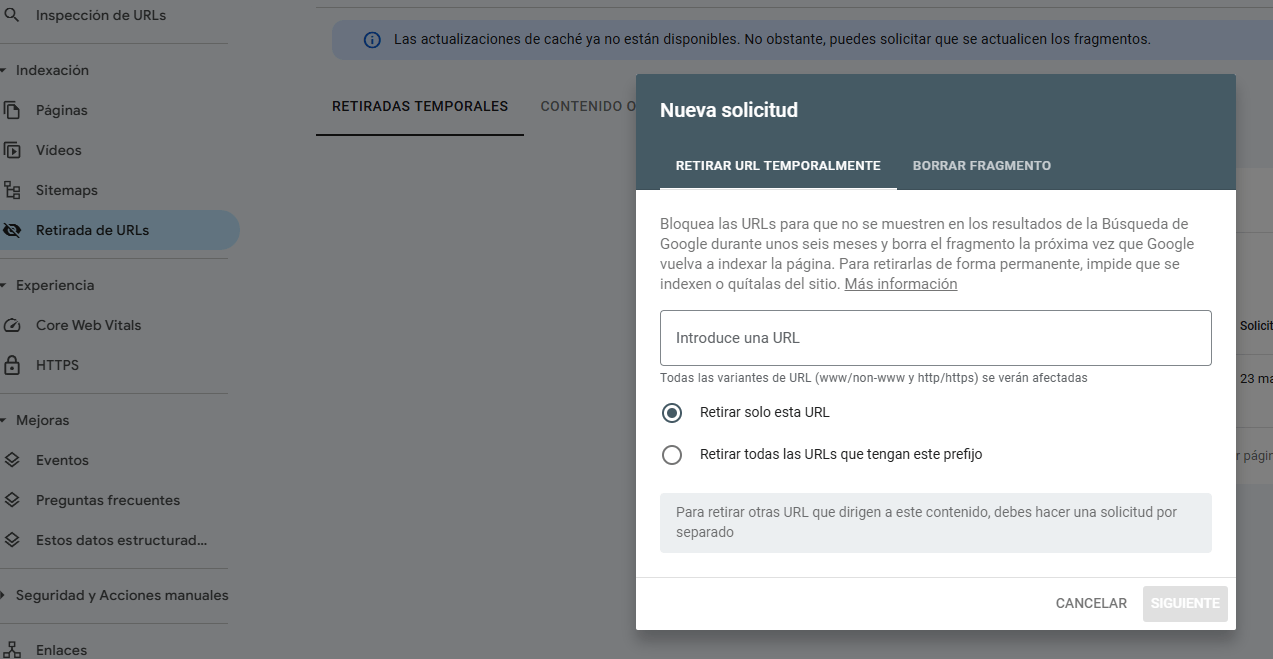Click the Preguntas frecuentes icon
Image resolution: width=1273 pixels, height=659 pixels.
(x=18, y=500)
